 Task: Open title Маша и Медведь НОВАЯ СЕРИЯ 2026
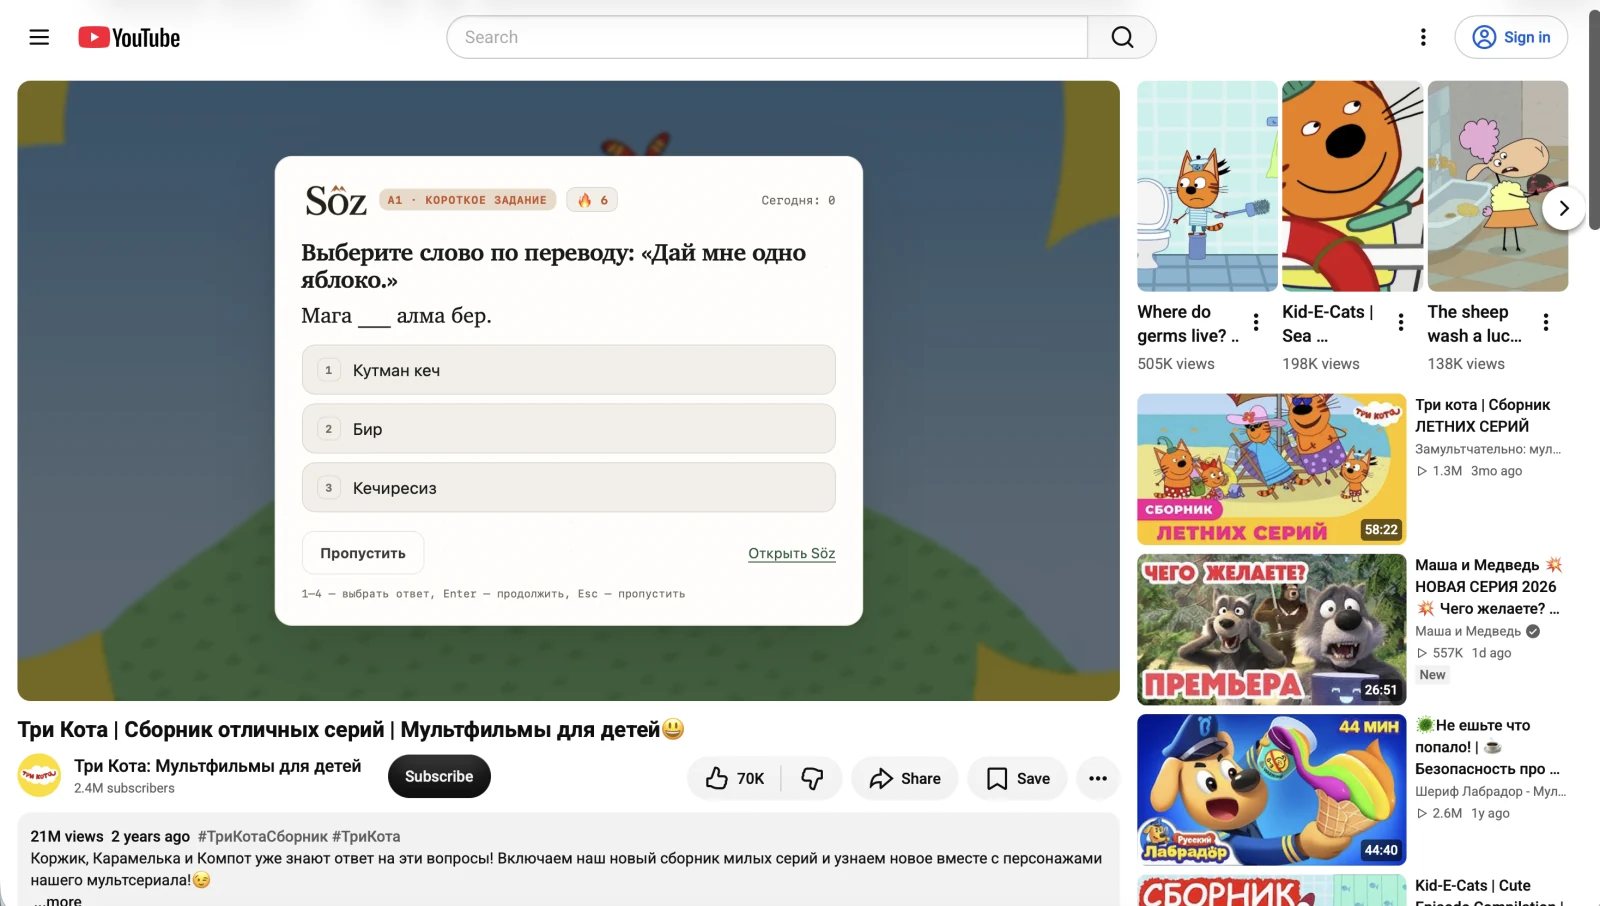pos(1488,586)
